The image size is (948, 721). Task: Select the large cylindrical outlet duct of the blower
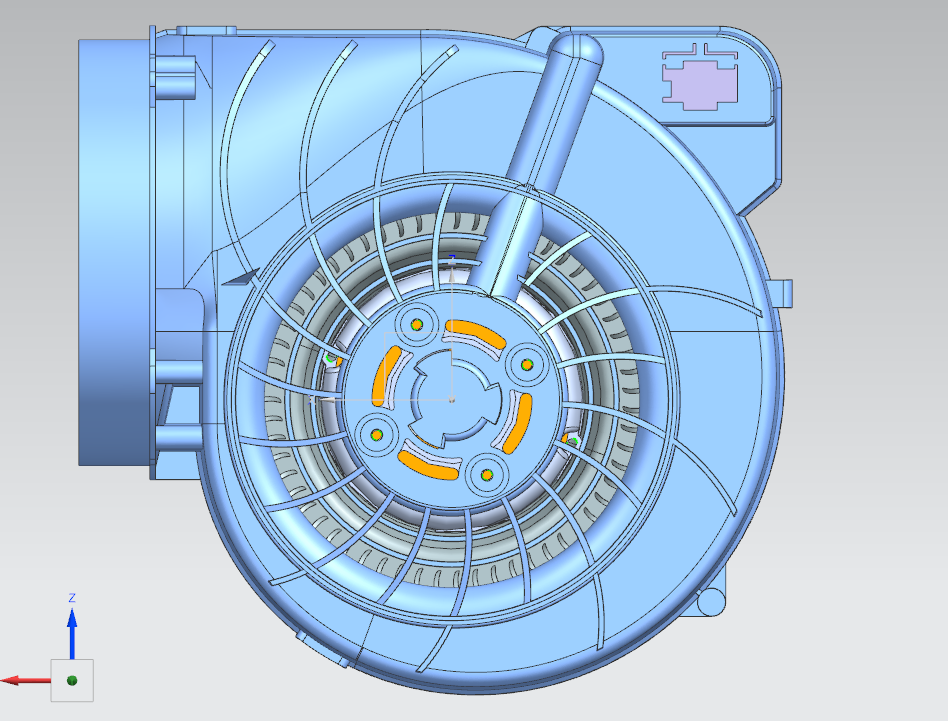coord(115,252)
